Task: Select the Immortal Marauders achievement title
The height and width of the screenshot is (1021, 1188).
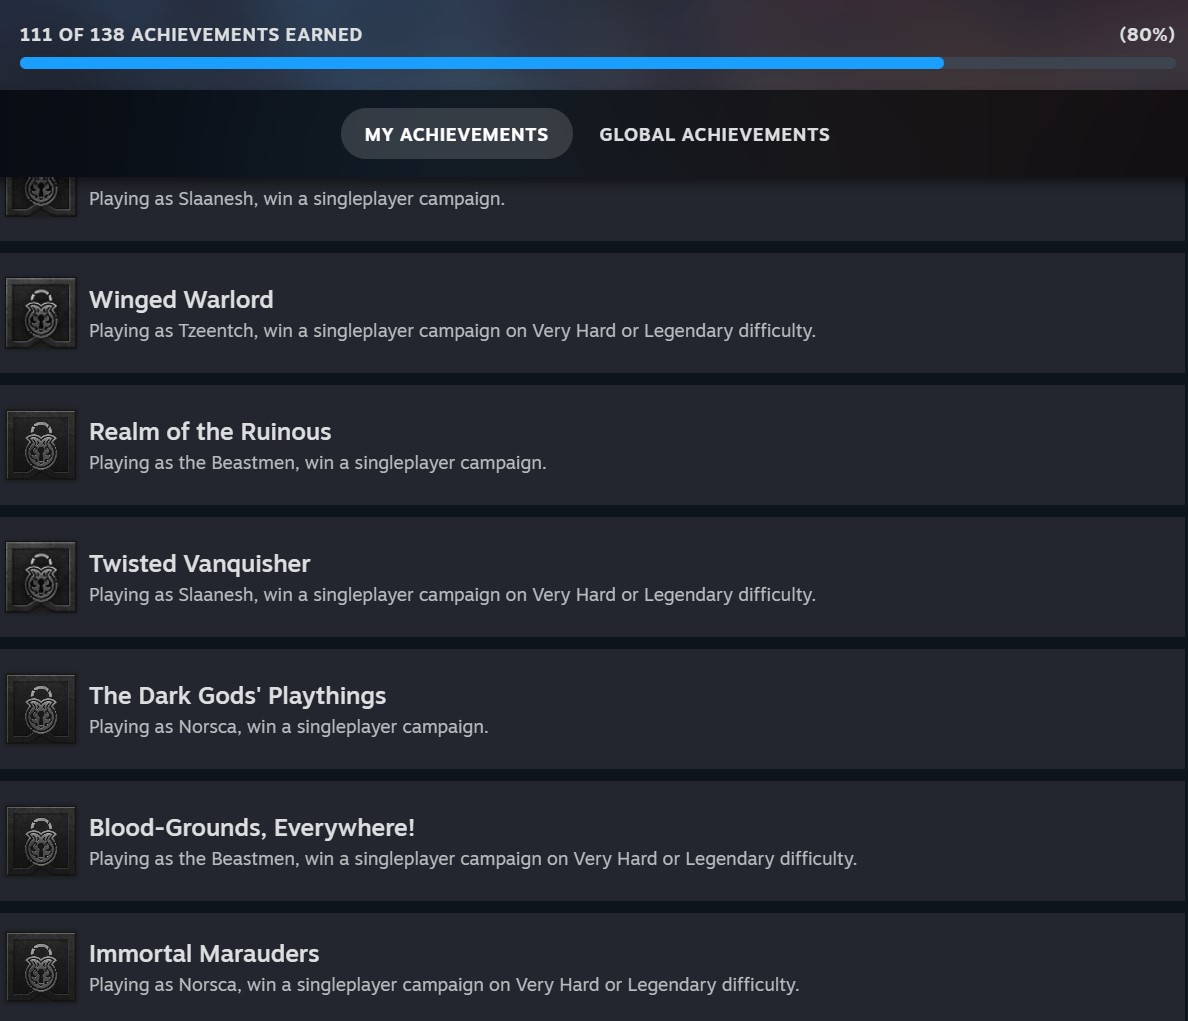Action: click(204, 954)
